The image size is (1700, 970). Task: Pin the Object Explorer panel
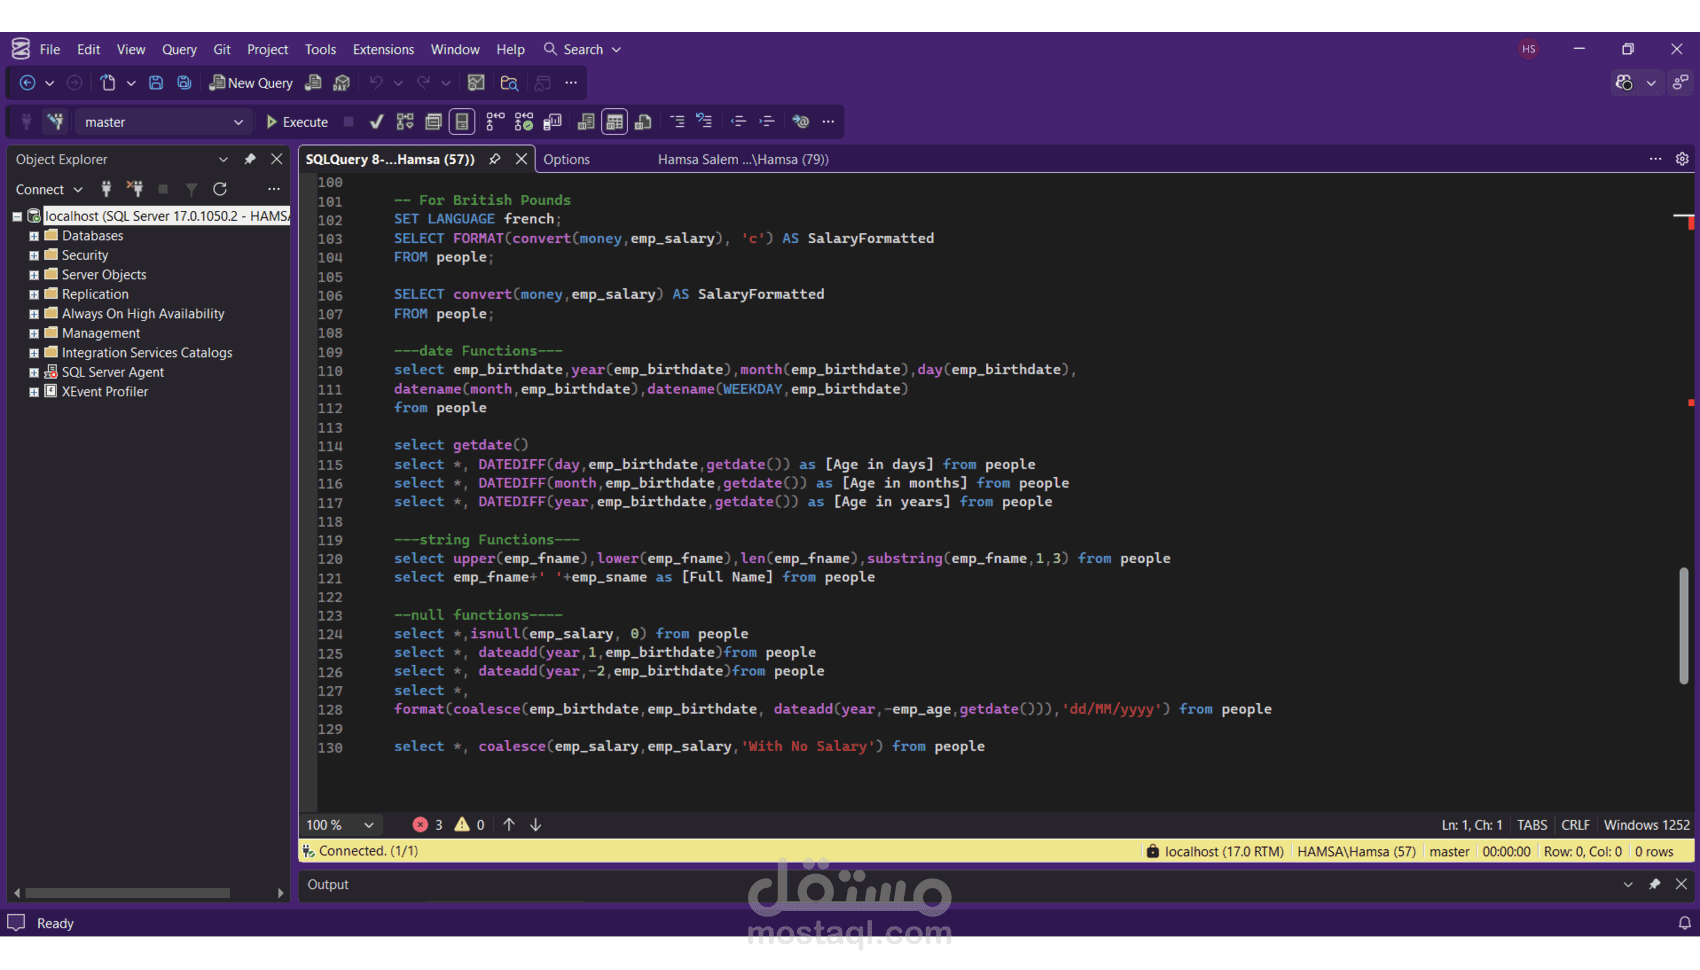click(250, 159)
